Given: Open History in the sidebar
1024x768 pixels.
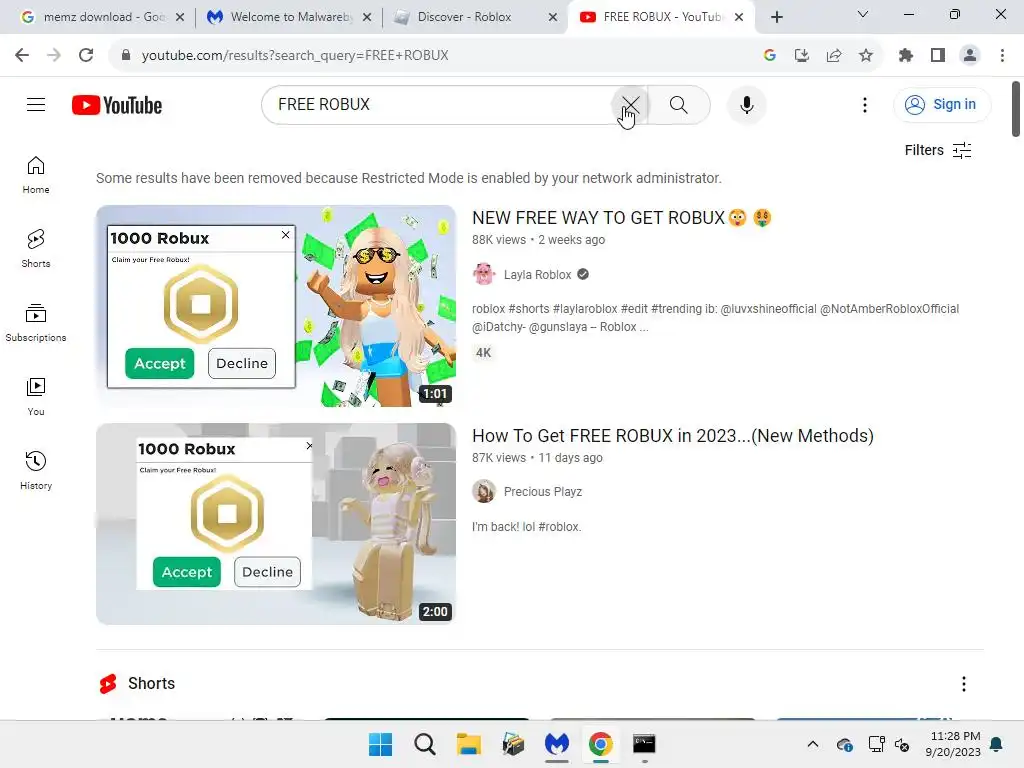Looking at the screenshot, I should pyautogui.click(x=36, y=470).
